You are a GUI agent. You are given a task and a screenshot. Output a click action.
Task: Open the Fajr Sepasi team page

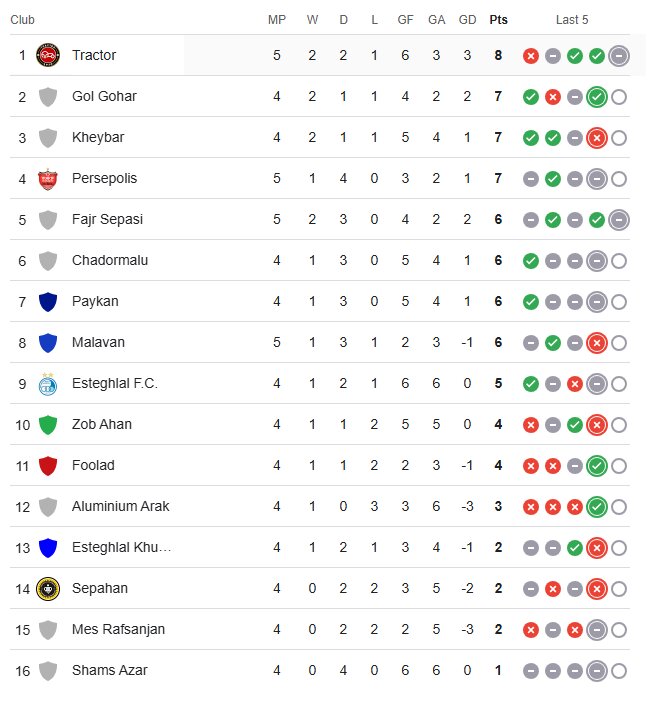108,219
